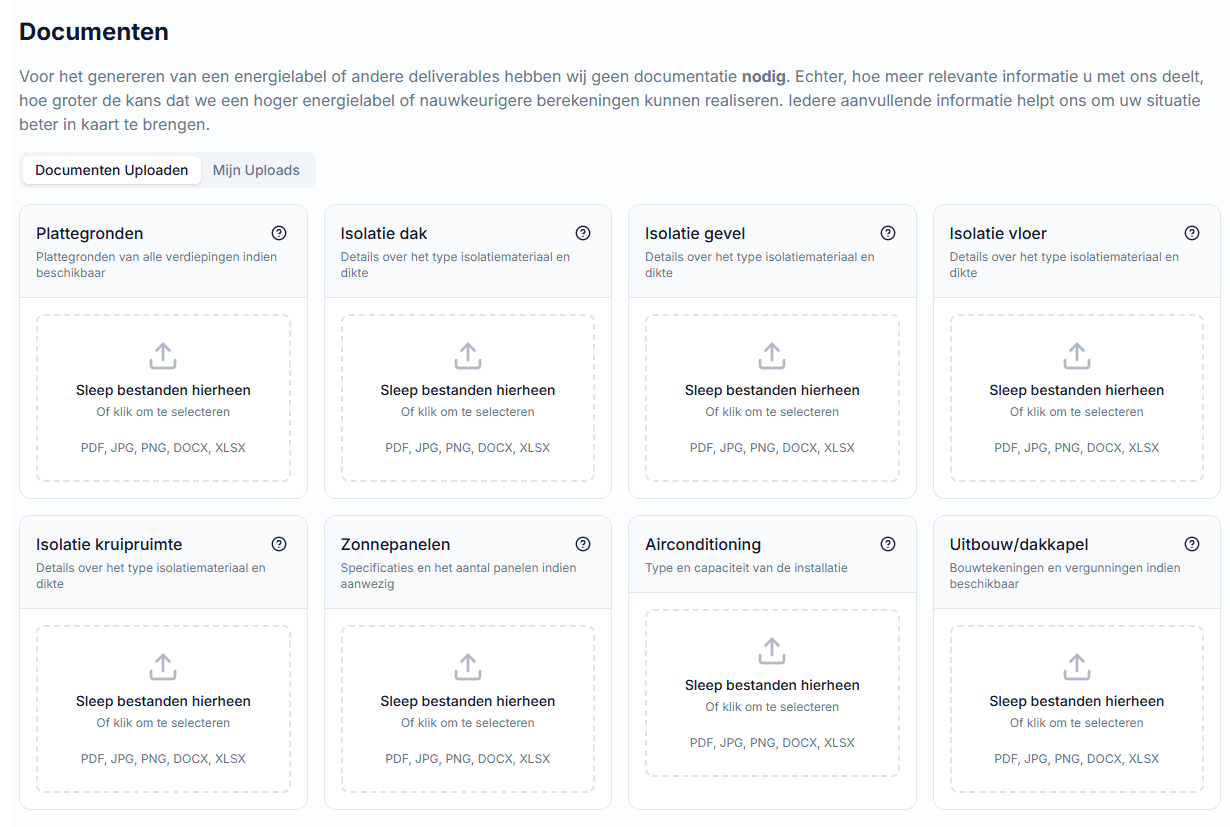Click 'Of klik om te selecteren' under Isolatie dak
Image resolution: width=1230 pixels, height=827 pixels.
click(x=467, y=412)
